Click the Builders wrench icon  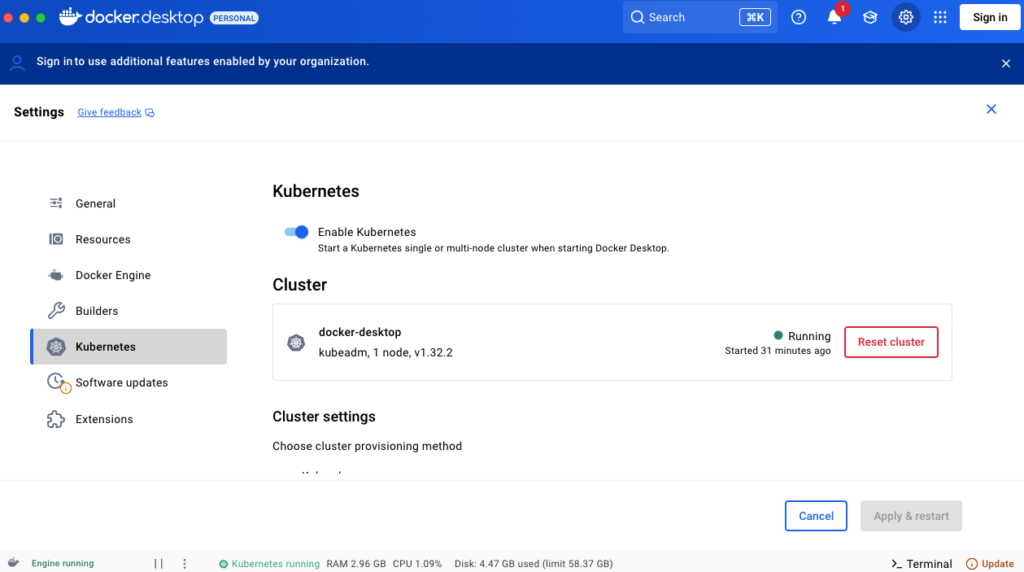56,311
